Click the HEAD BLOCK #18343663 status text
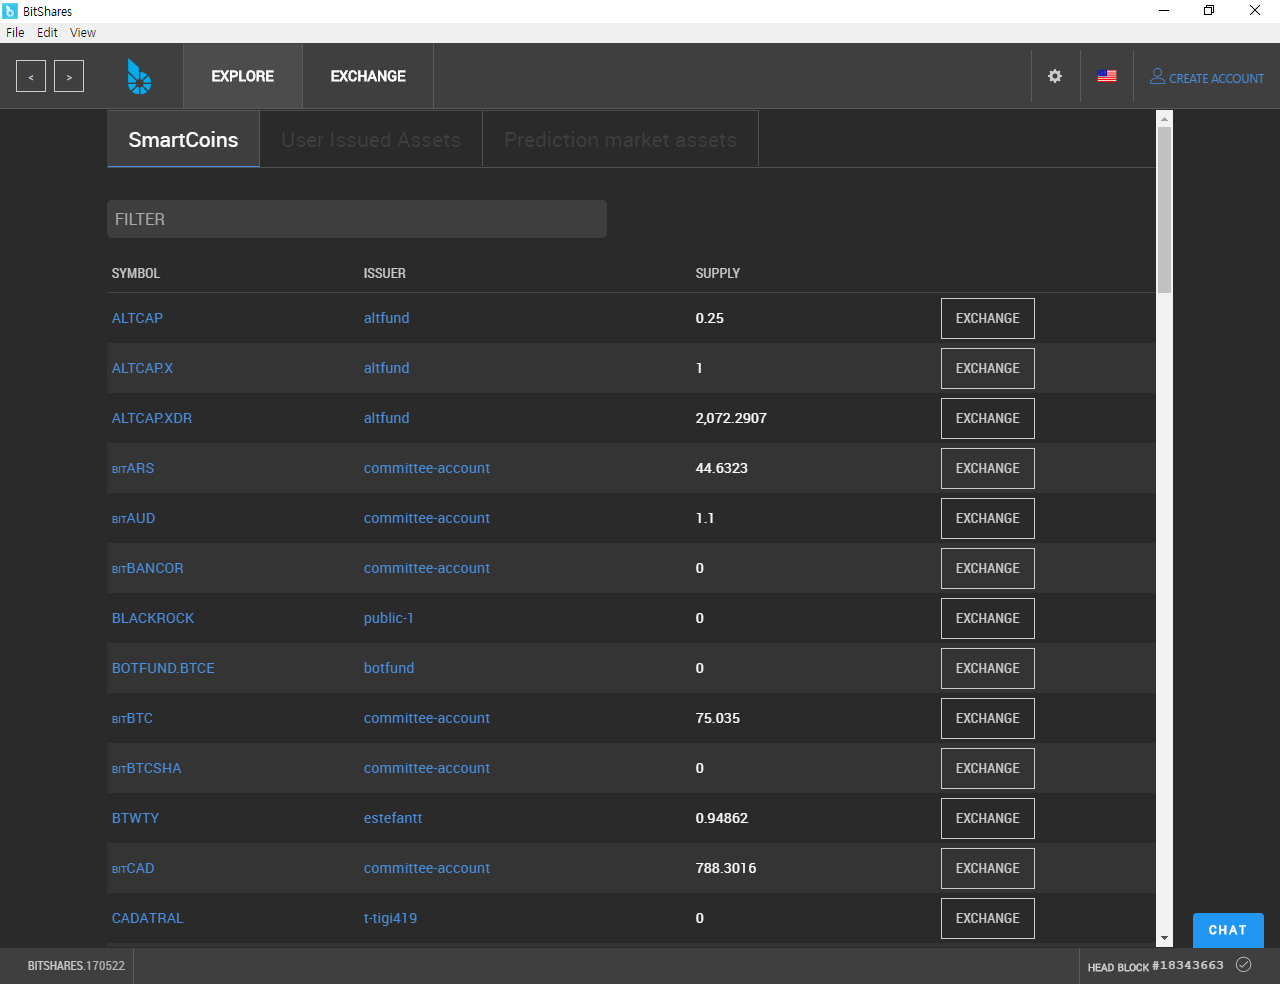 pos(1156,966)
